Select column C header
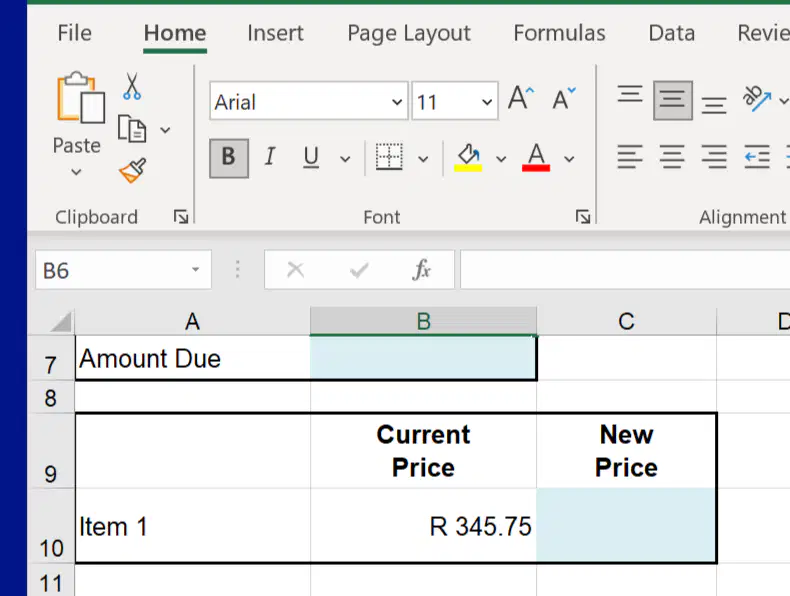The width and height of the screenshot is (790, 596). pos(626,321)
